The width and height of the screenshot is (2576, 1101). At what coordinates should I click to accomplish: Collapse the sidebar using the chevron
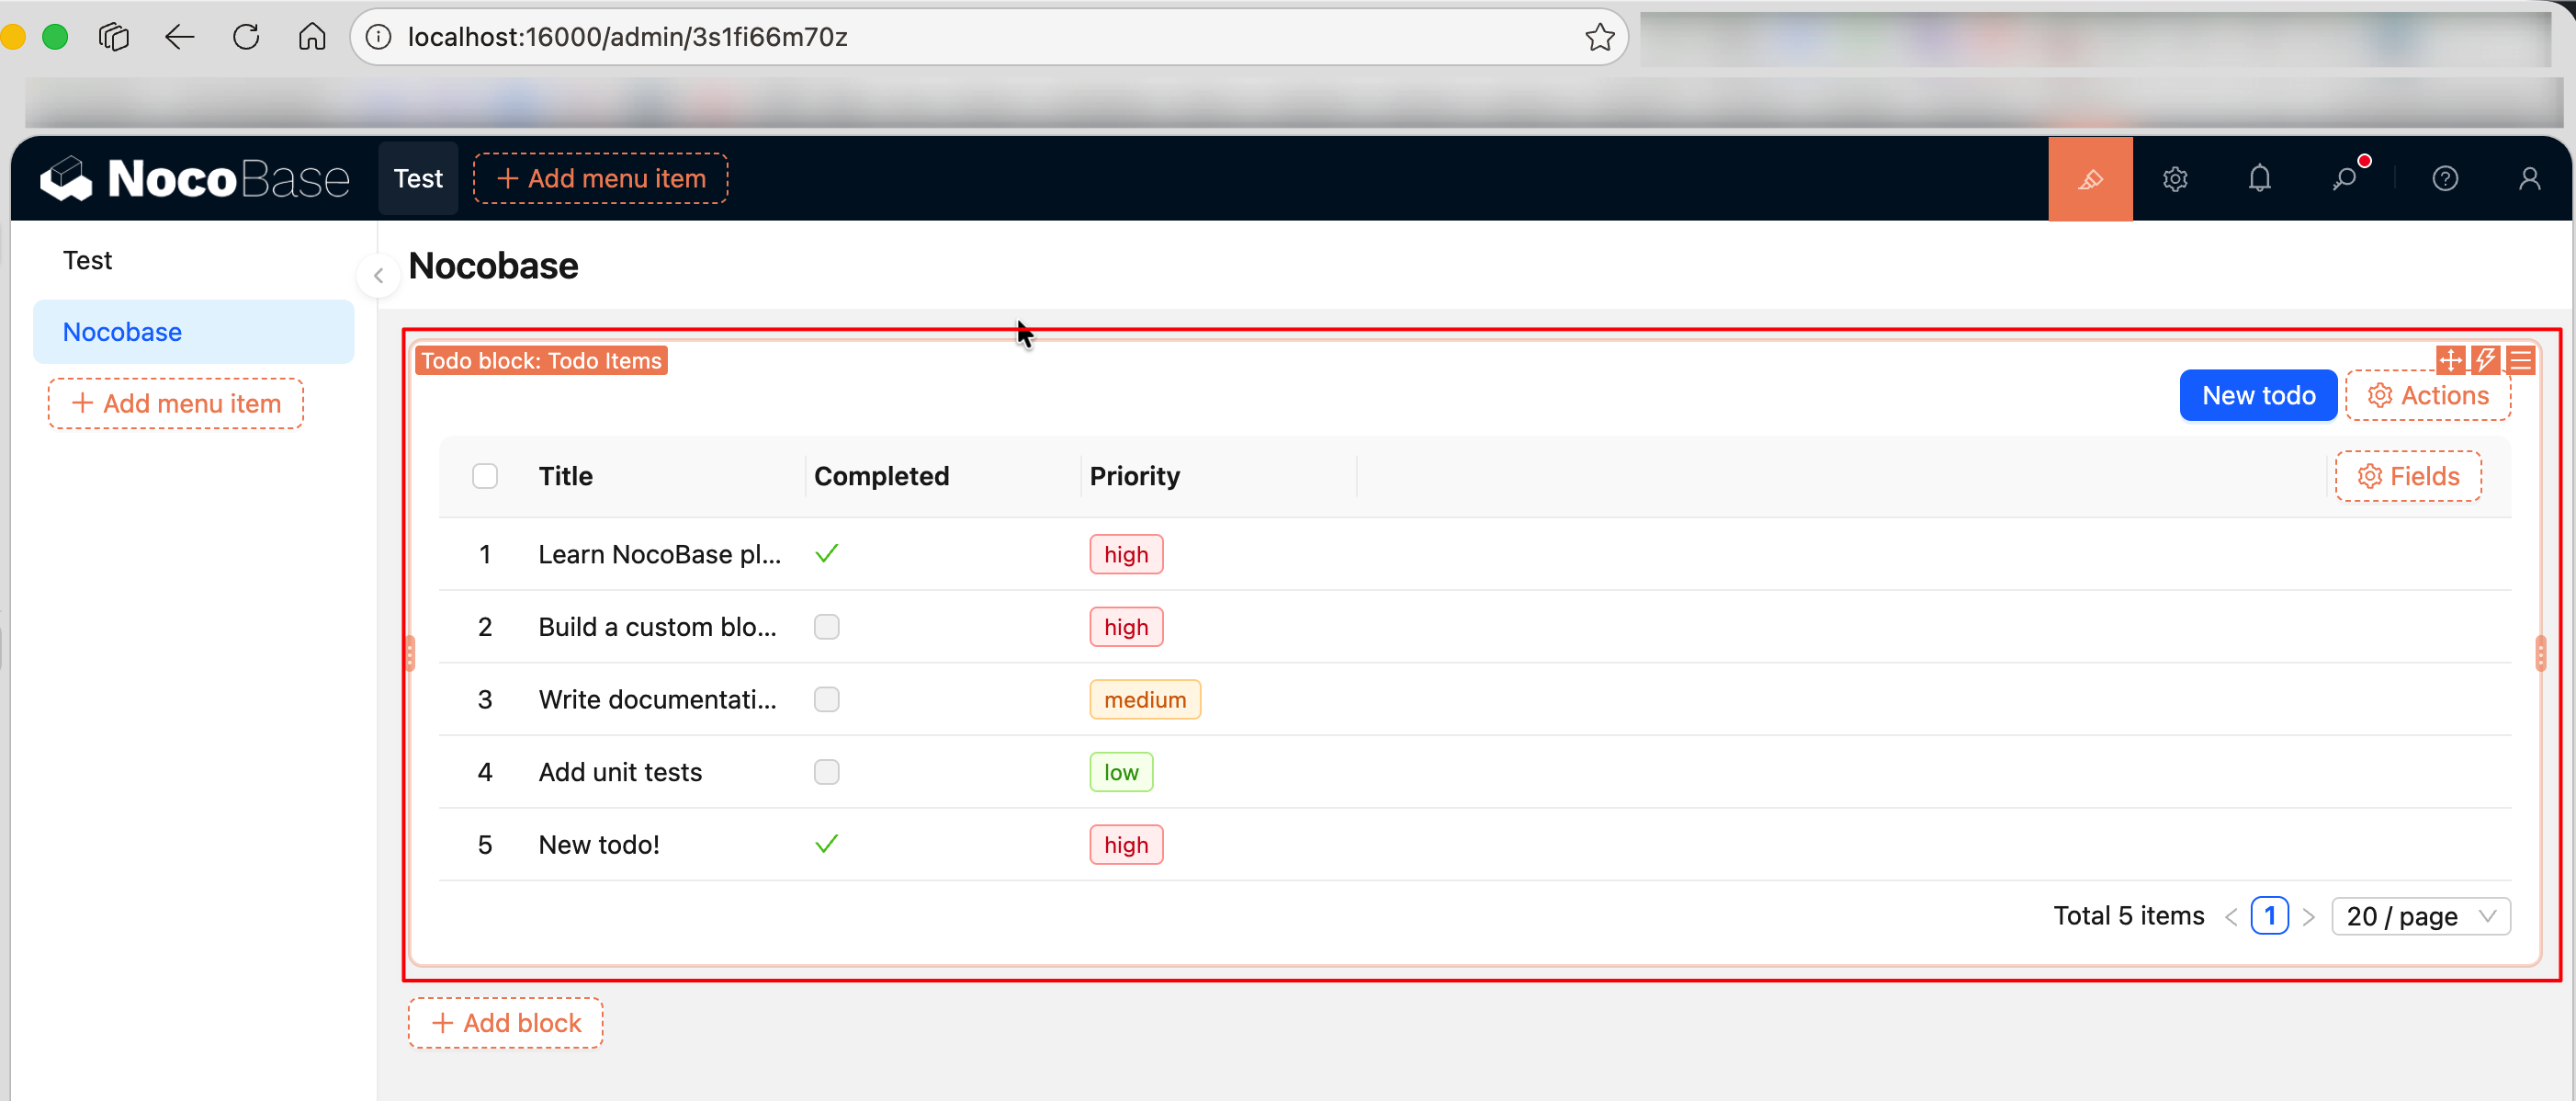coord(379,276)
